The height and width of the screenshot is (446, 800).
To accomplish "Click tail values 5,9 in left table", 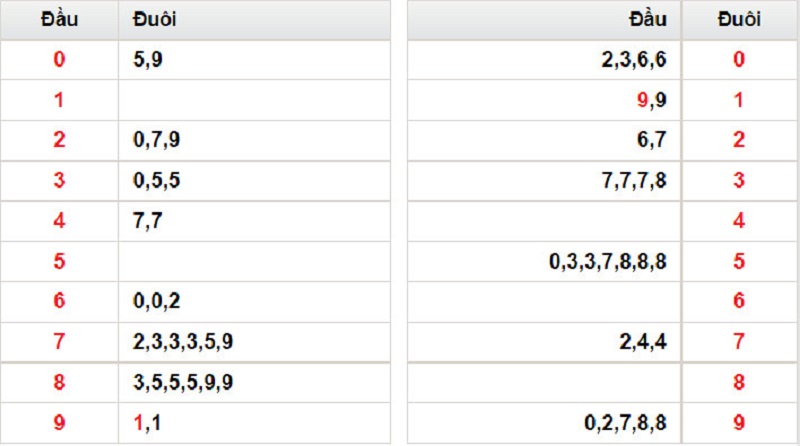I will point(148,60).
